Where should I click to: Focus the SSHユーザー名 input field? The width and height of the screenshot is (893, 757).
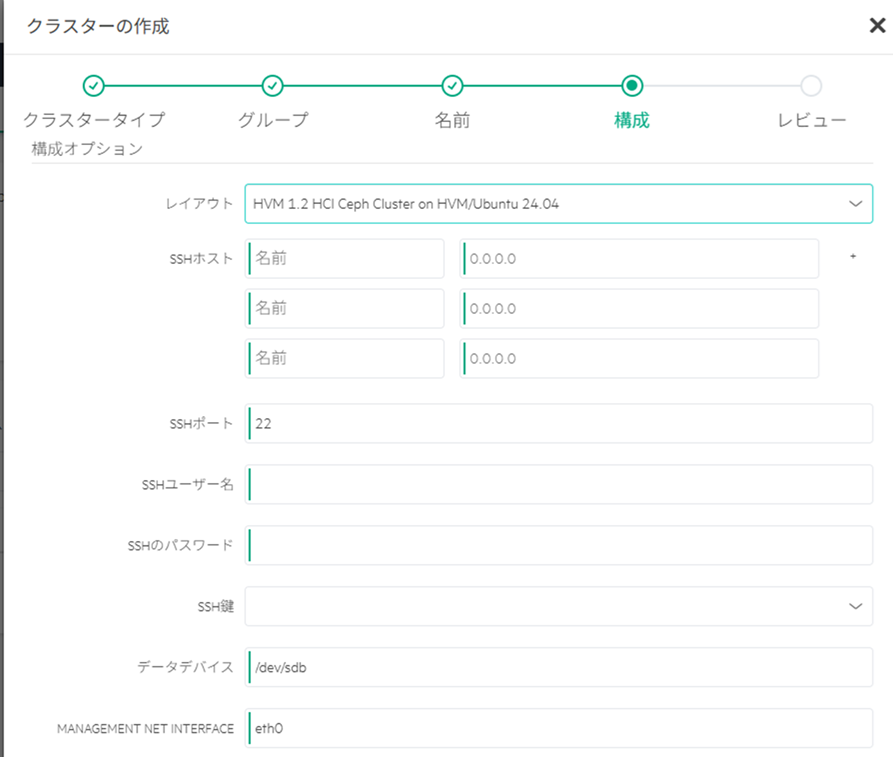[558, 485]
